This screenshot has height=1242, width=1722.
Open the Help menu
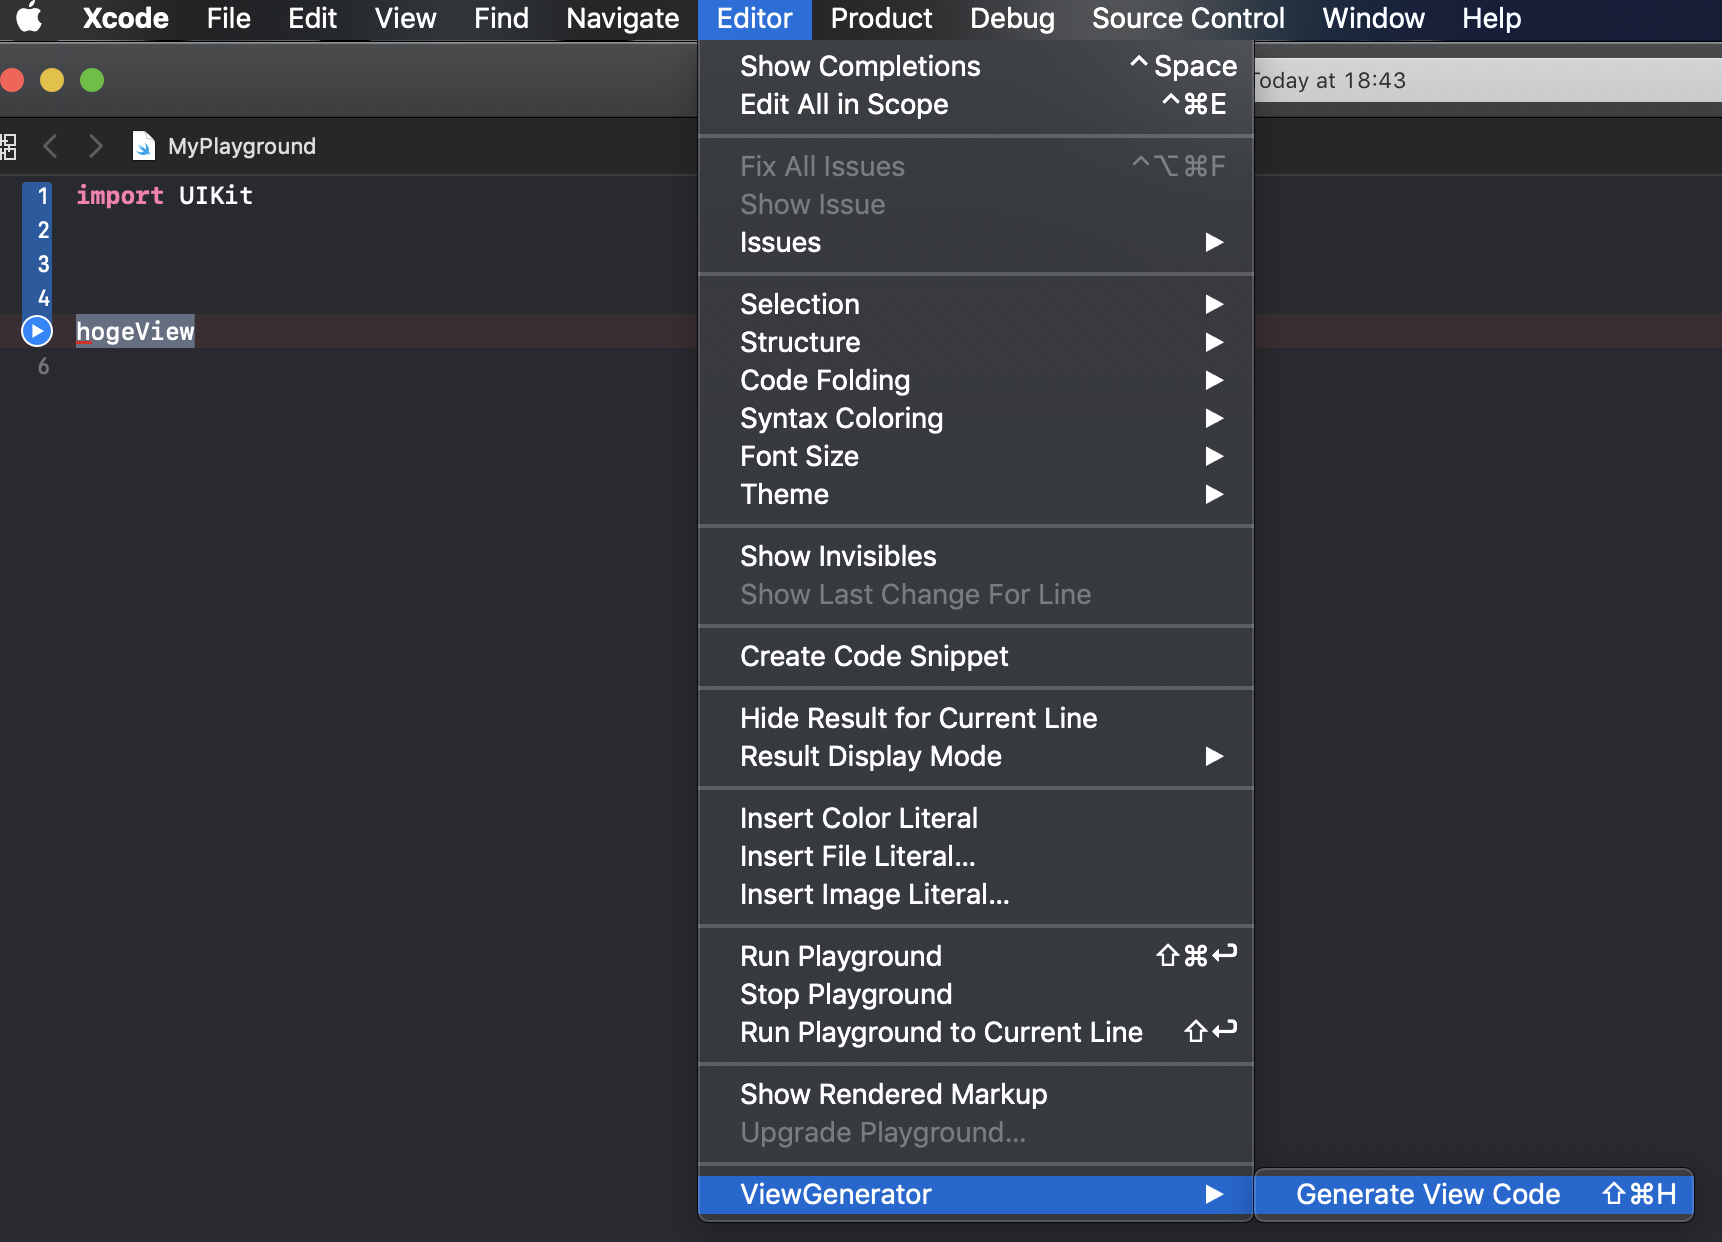[x=1491, y=18]
